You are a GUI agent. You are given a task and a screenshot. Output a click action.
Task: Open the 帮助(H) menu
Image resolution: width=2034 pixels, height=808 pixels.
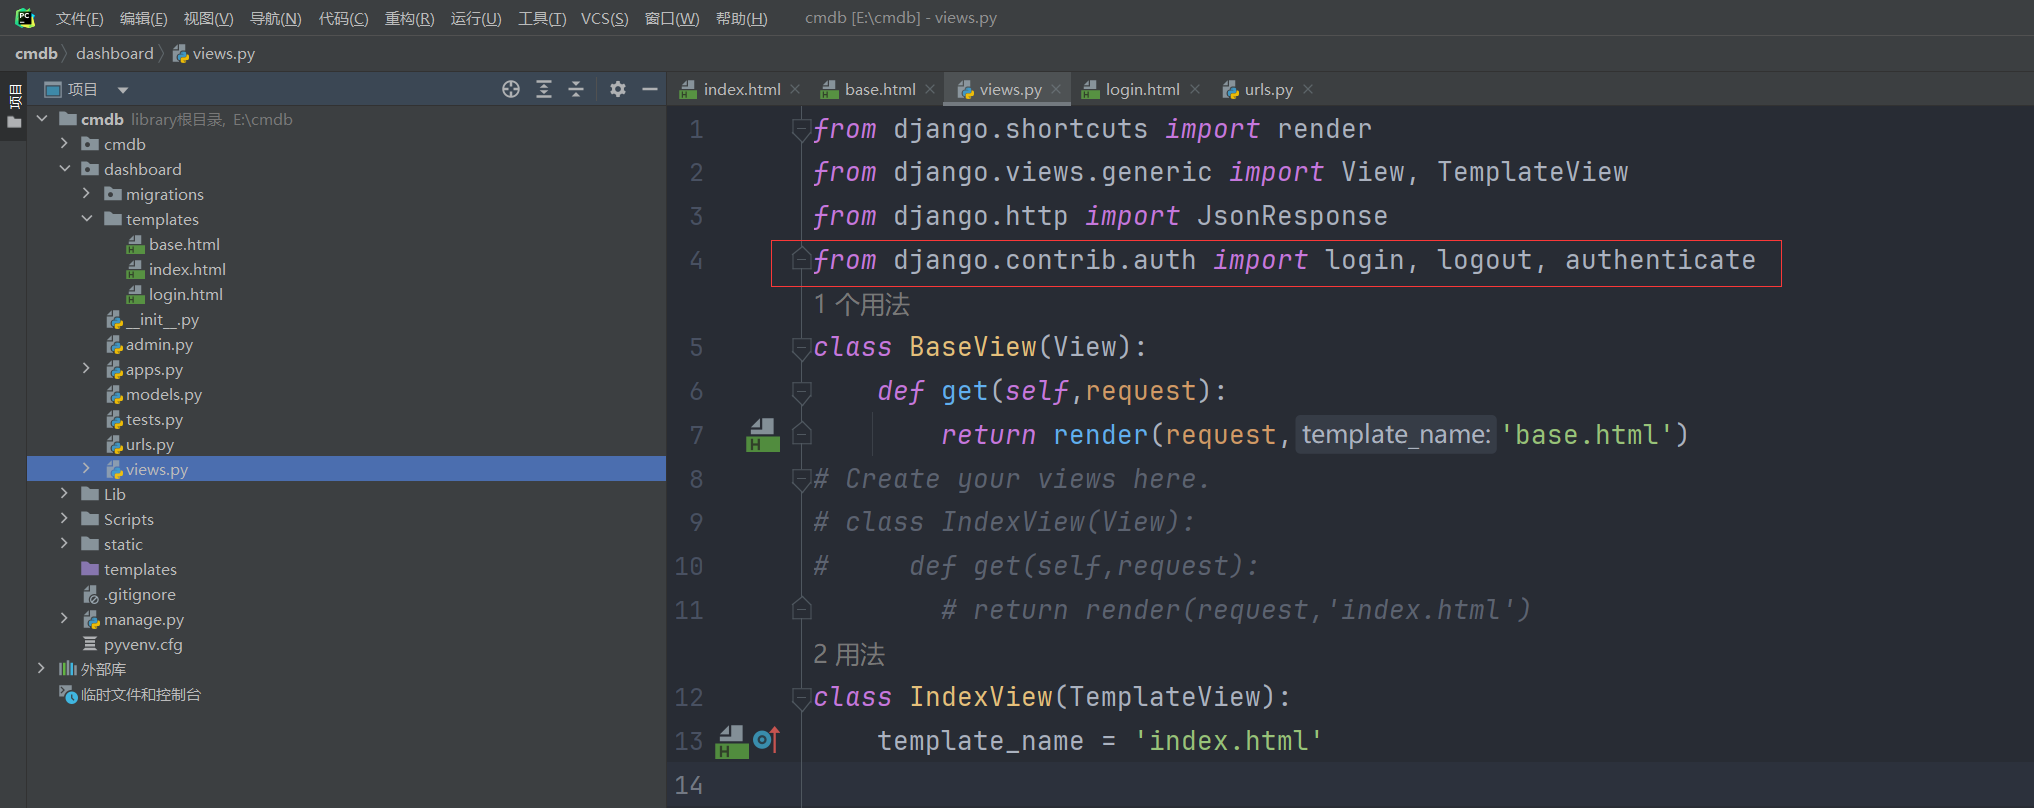[741, 18]
